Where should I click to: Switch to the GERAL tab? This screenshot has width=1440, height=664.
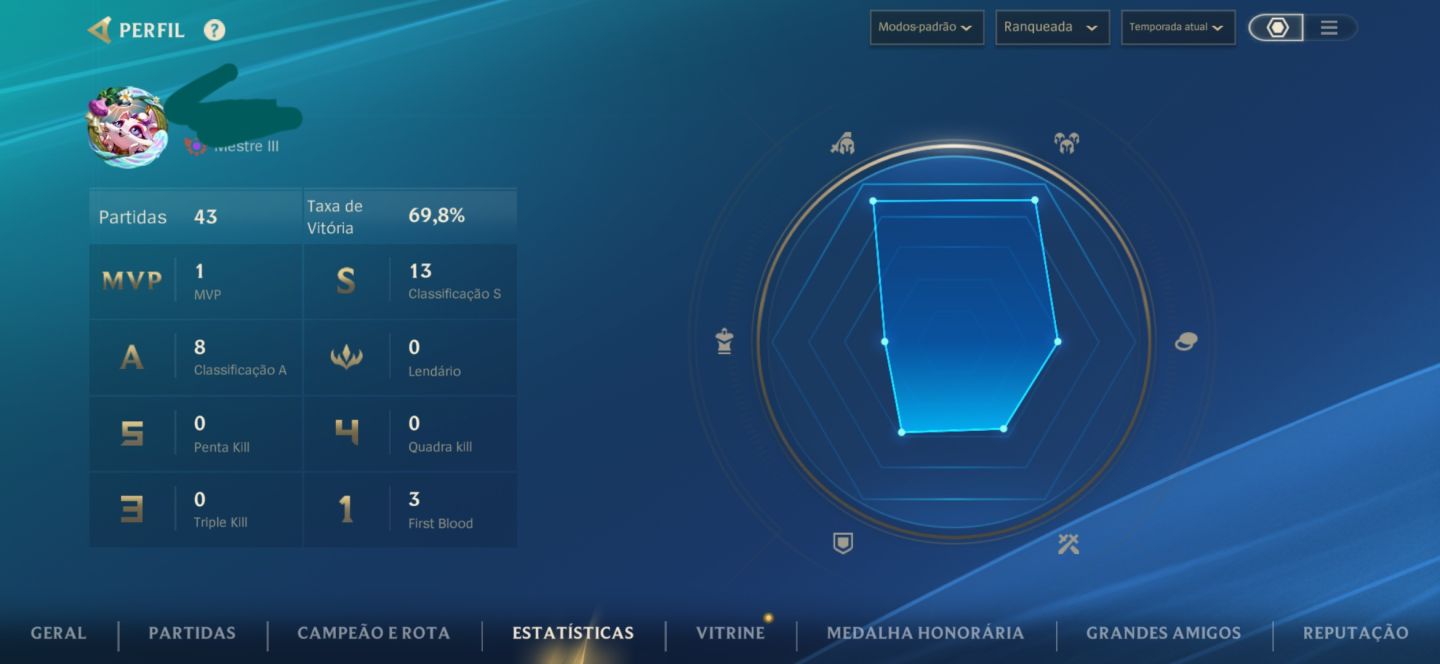click(x=59, y=633)
